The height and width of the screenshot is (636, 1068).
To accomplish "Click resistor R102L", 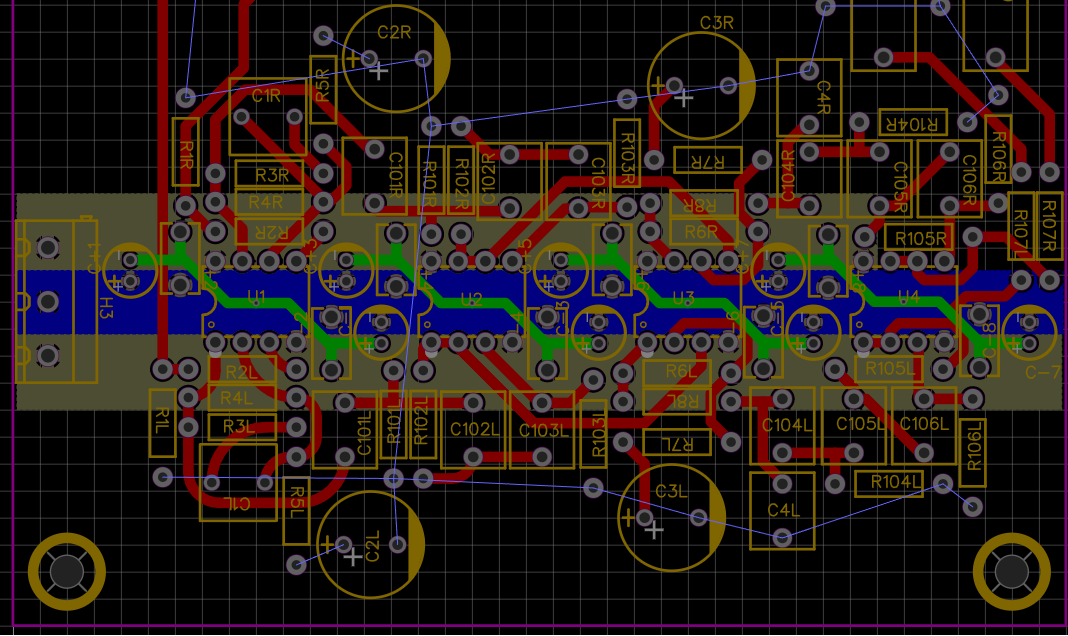I will tap(423, 424).
